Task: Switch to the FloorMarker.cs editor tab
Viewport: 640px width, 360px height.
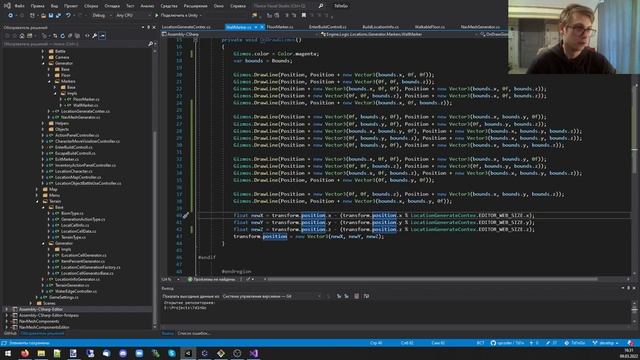Action: [280, 27]
